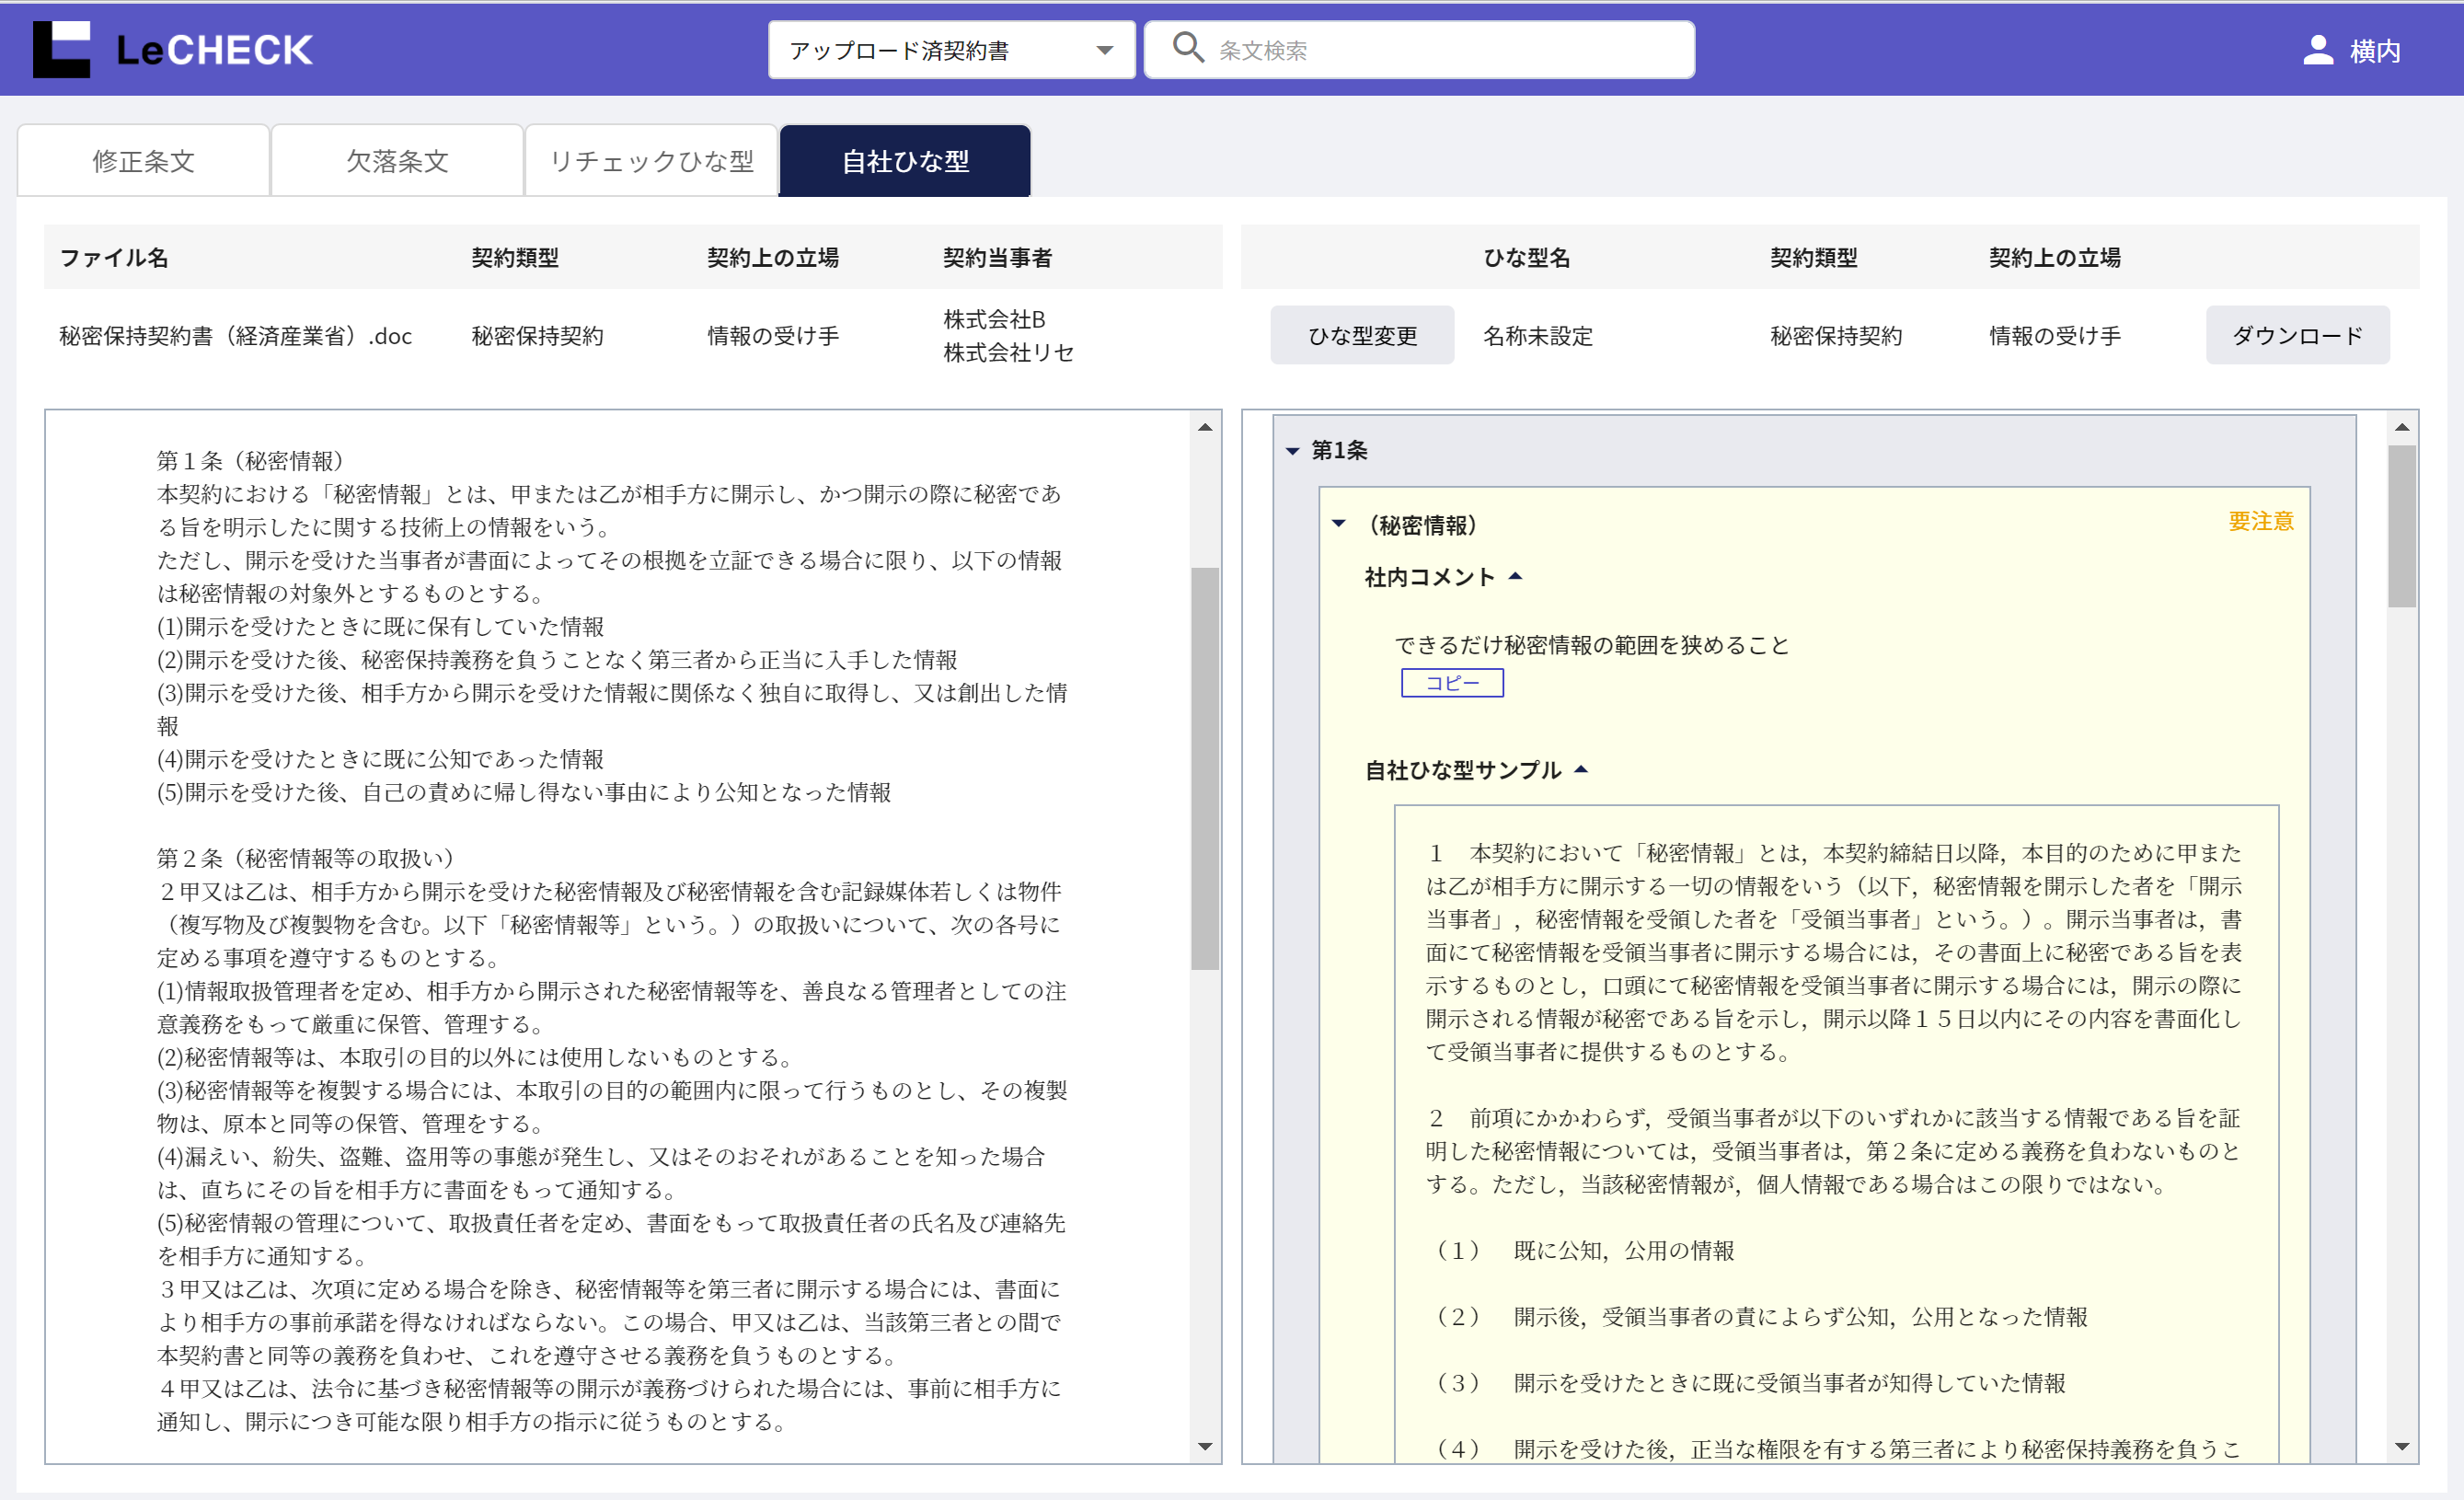Switch to the 修正条文 tab
The image size is (2464, 1500).
coord(143,161)
